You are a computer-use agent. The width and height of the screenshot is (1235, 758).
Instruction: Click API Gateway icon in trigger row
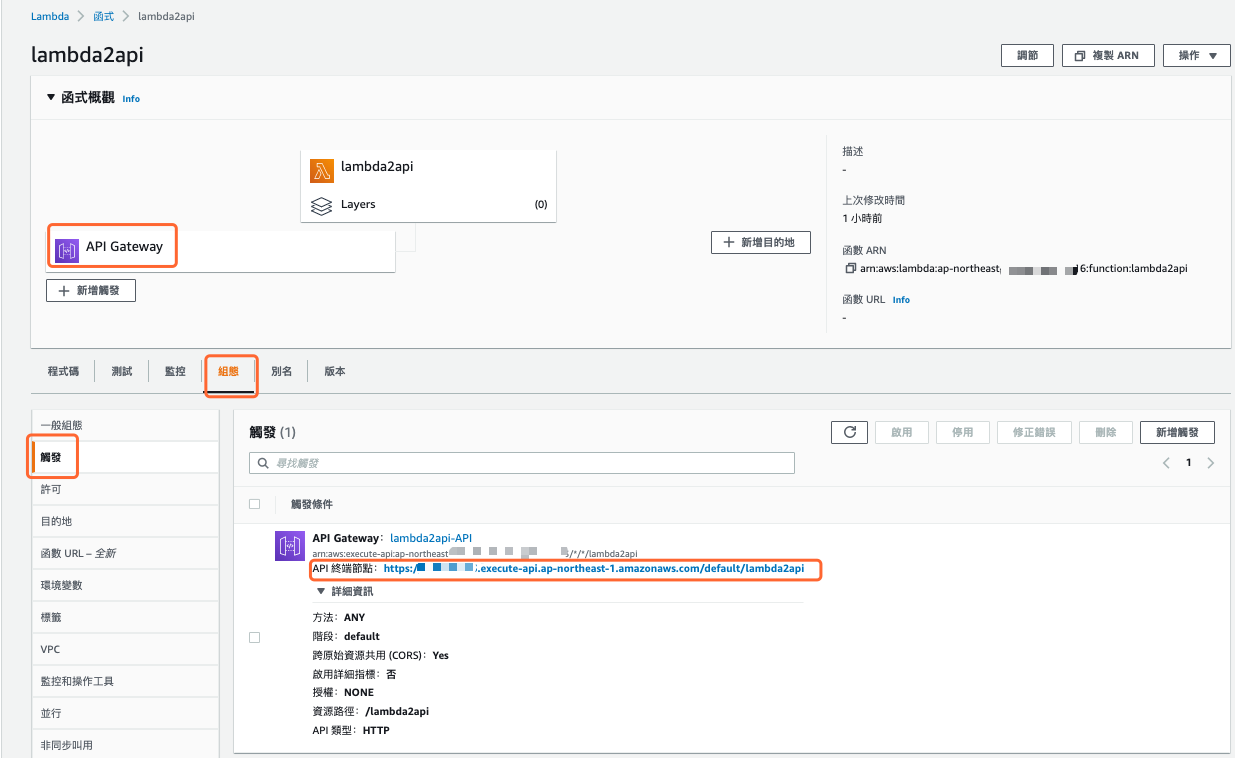(x=290, y=546)
